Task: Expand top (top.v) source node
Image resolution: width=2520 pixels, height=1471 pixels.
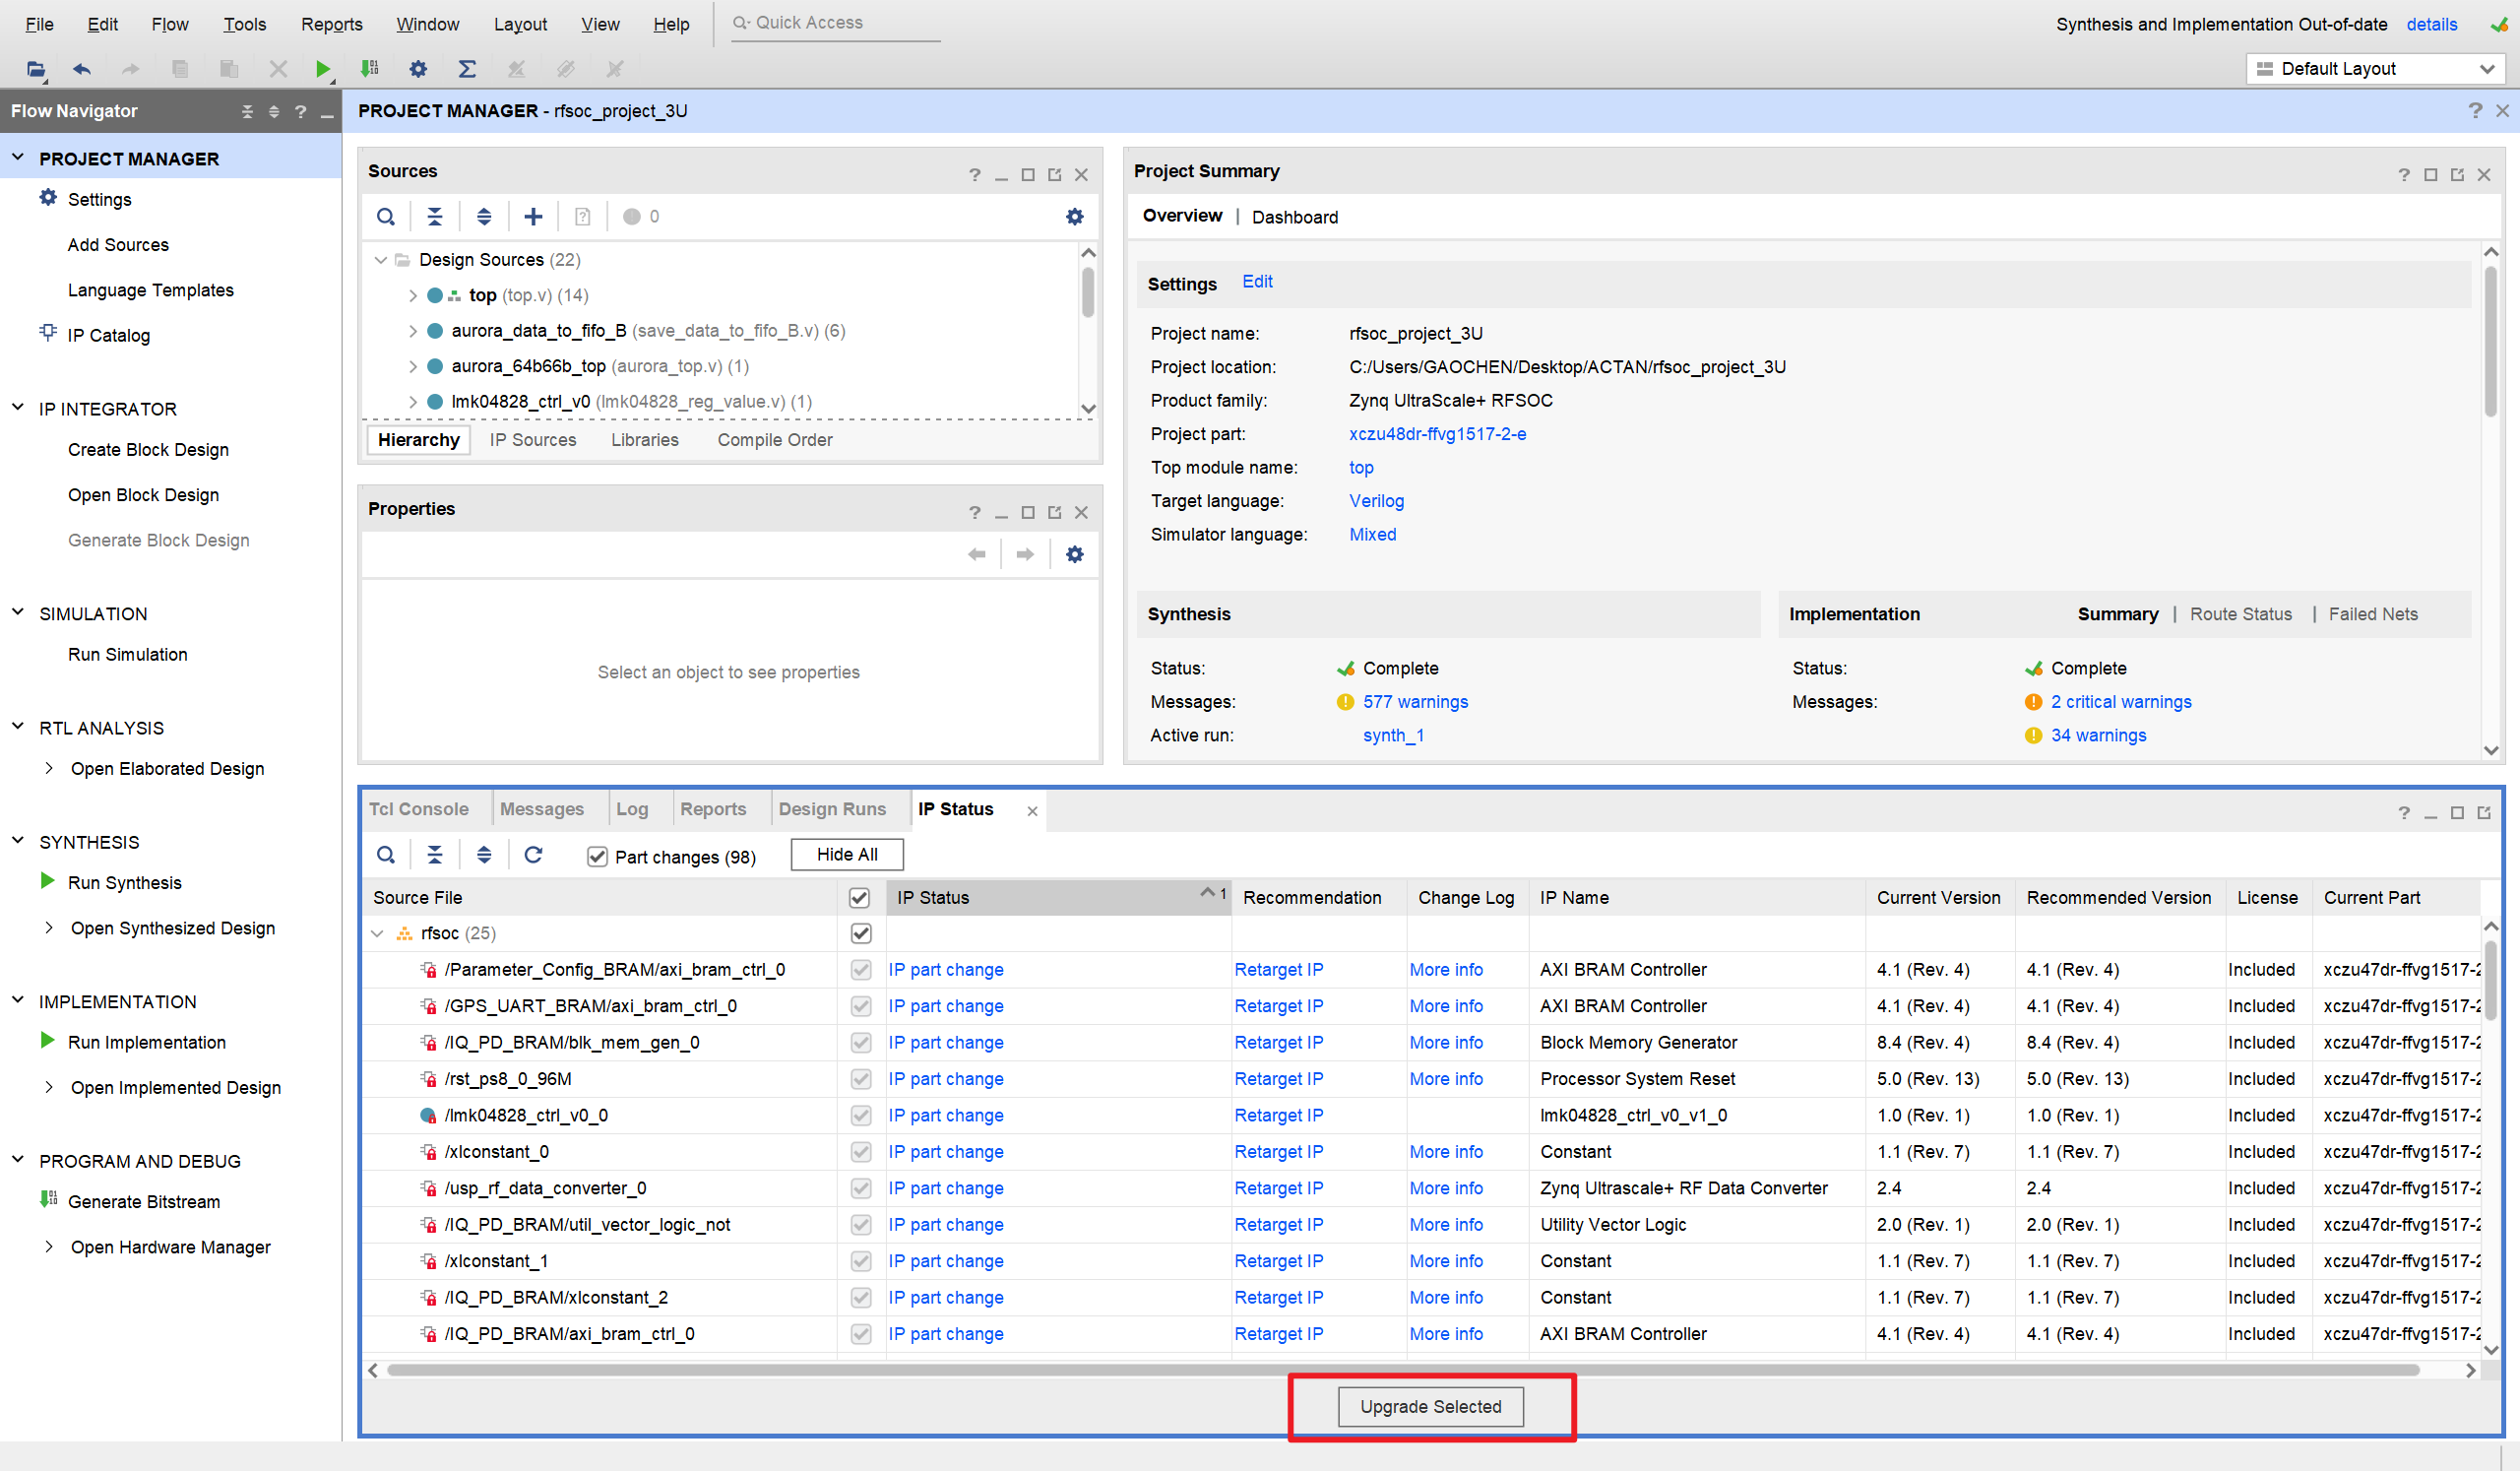Action: pos(412,296)
